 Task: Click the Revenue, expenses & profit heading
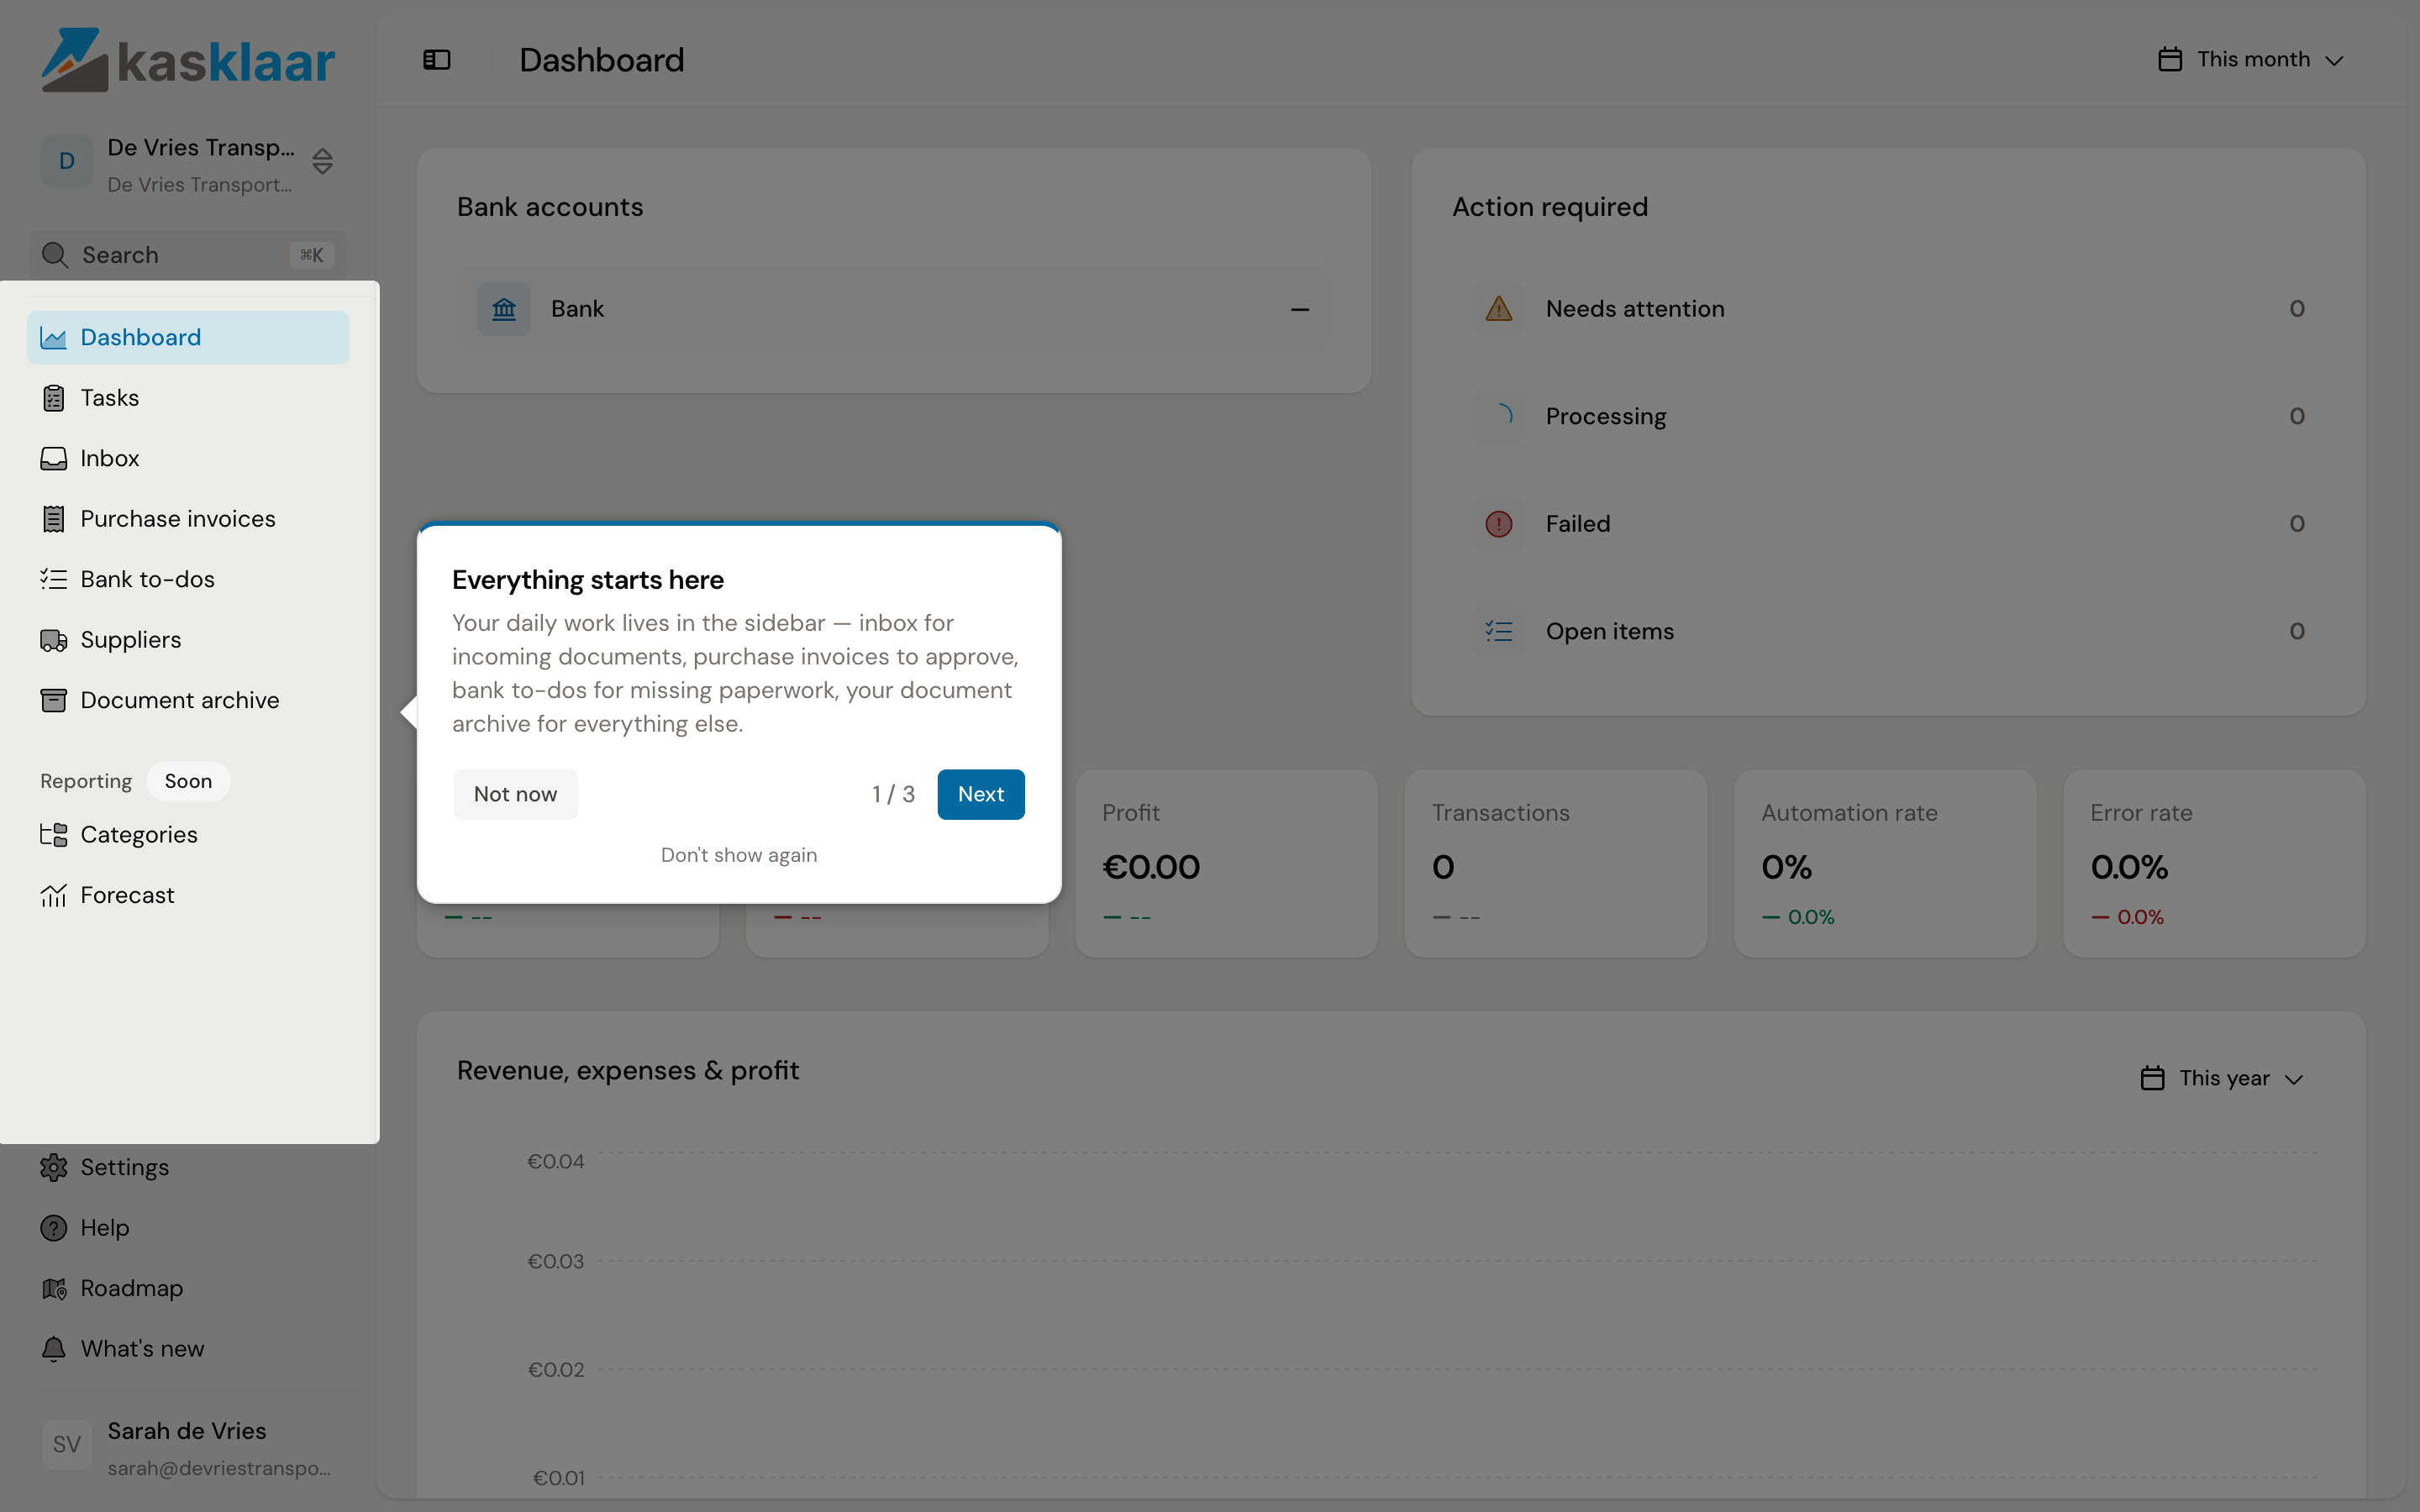pos(628,1071)
